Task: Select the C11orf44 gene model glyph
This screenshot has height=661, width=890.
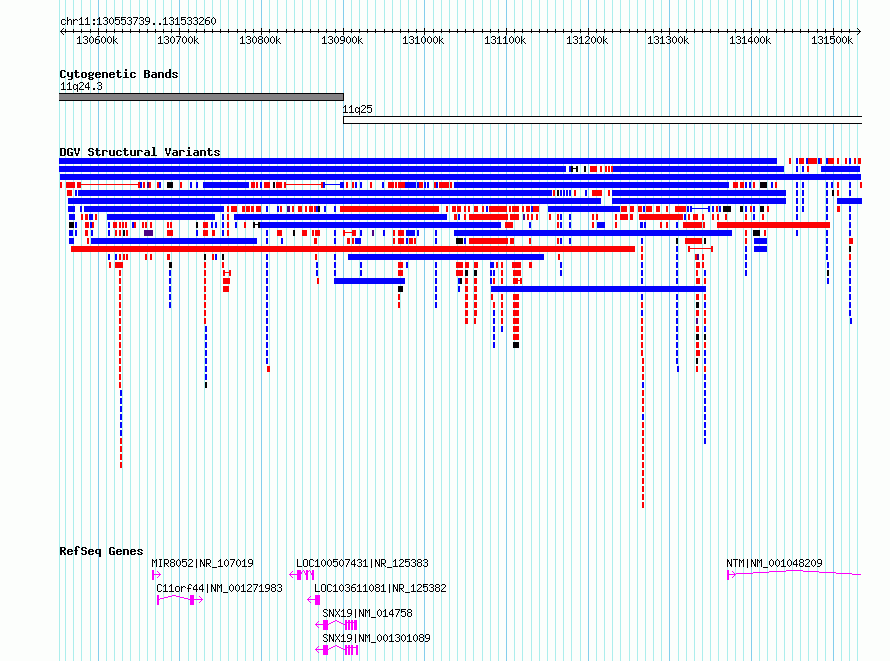Action: [x=180, y=600]
